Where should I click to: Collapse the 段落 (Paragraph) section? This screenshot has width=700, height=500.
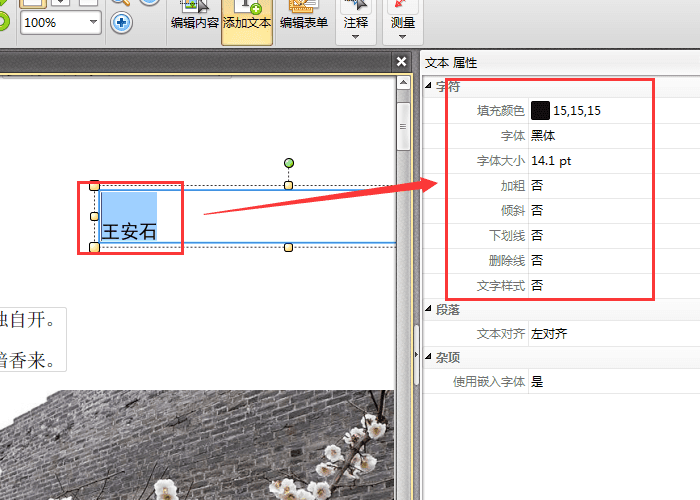click(430, 310)
